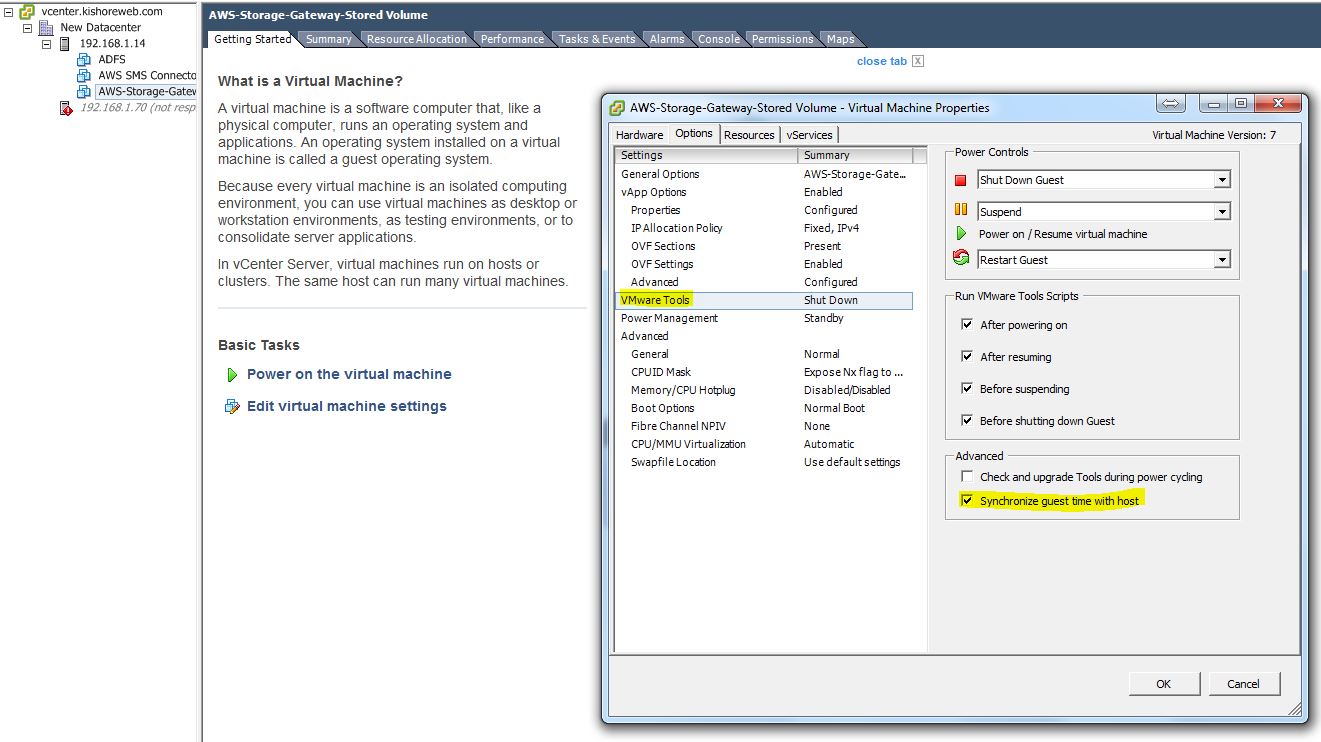Click the orange Suspend pause icon

pos(961,211)
